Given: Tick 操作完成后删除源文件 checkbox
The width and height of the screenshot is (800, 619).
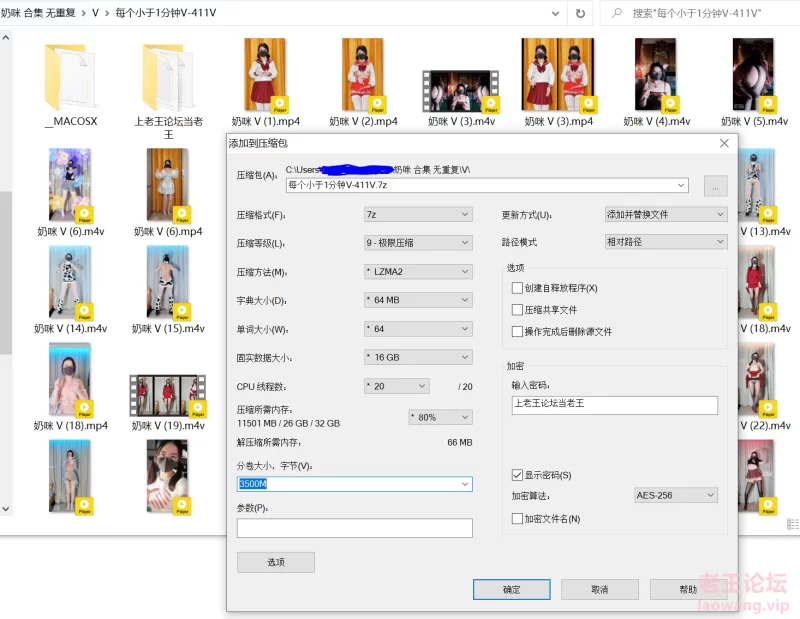Looking at the screenshot, I should [x=517, y=332].
